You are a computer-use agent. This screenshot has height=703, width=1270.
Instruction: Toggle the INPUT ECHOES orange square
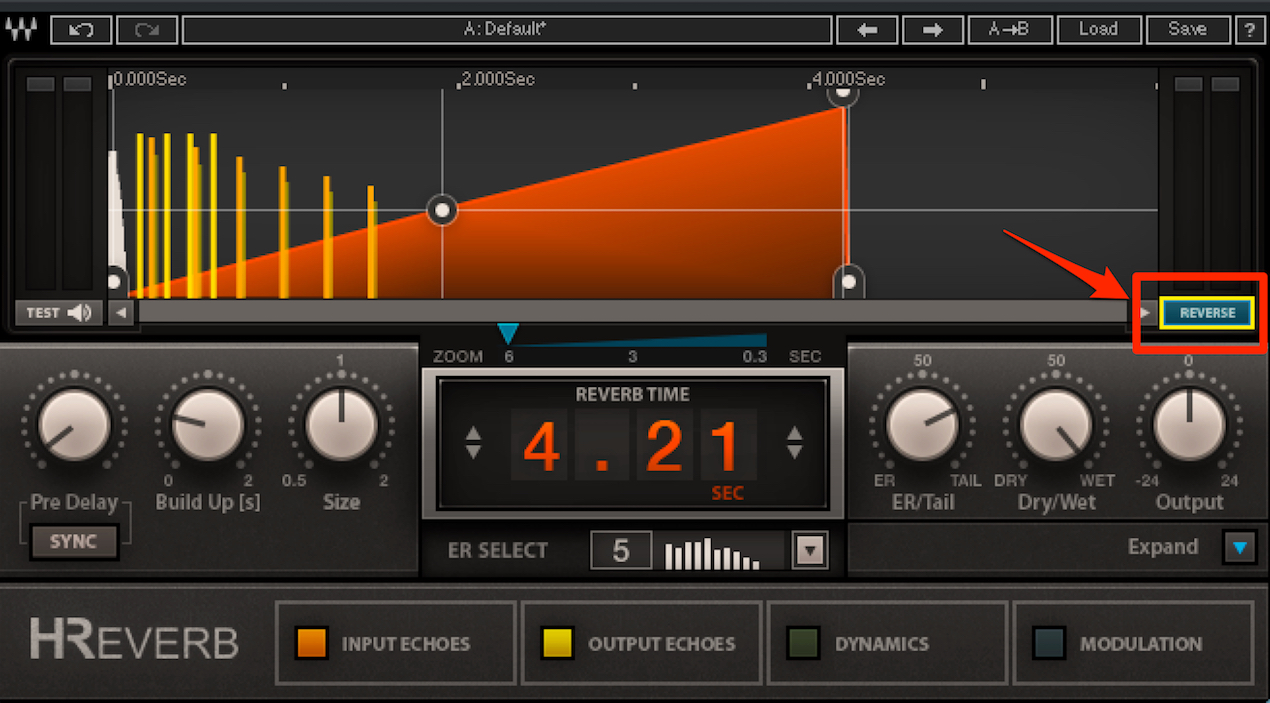click(x=312, y=643)
